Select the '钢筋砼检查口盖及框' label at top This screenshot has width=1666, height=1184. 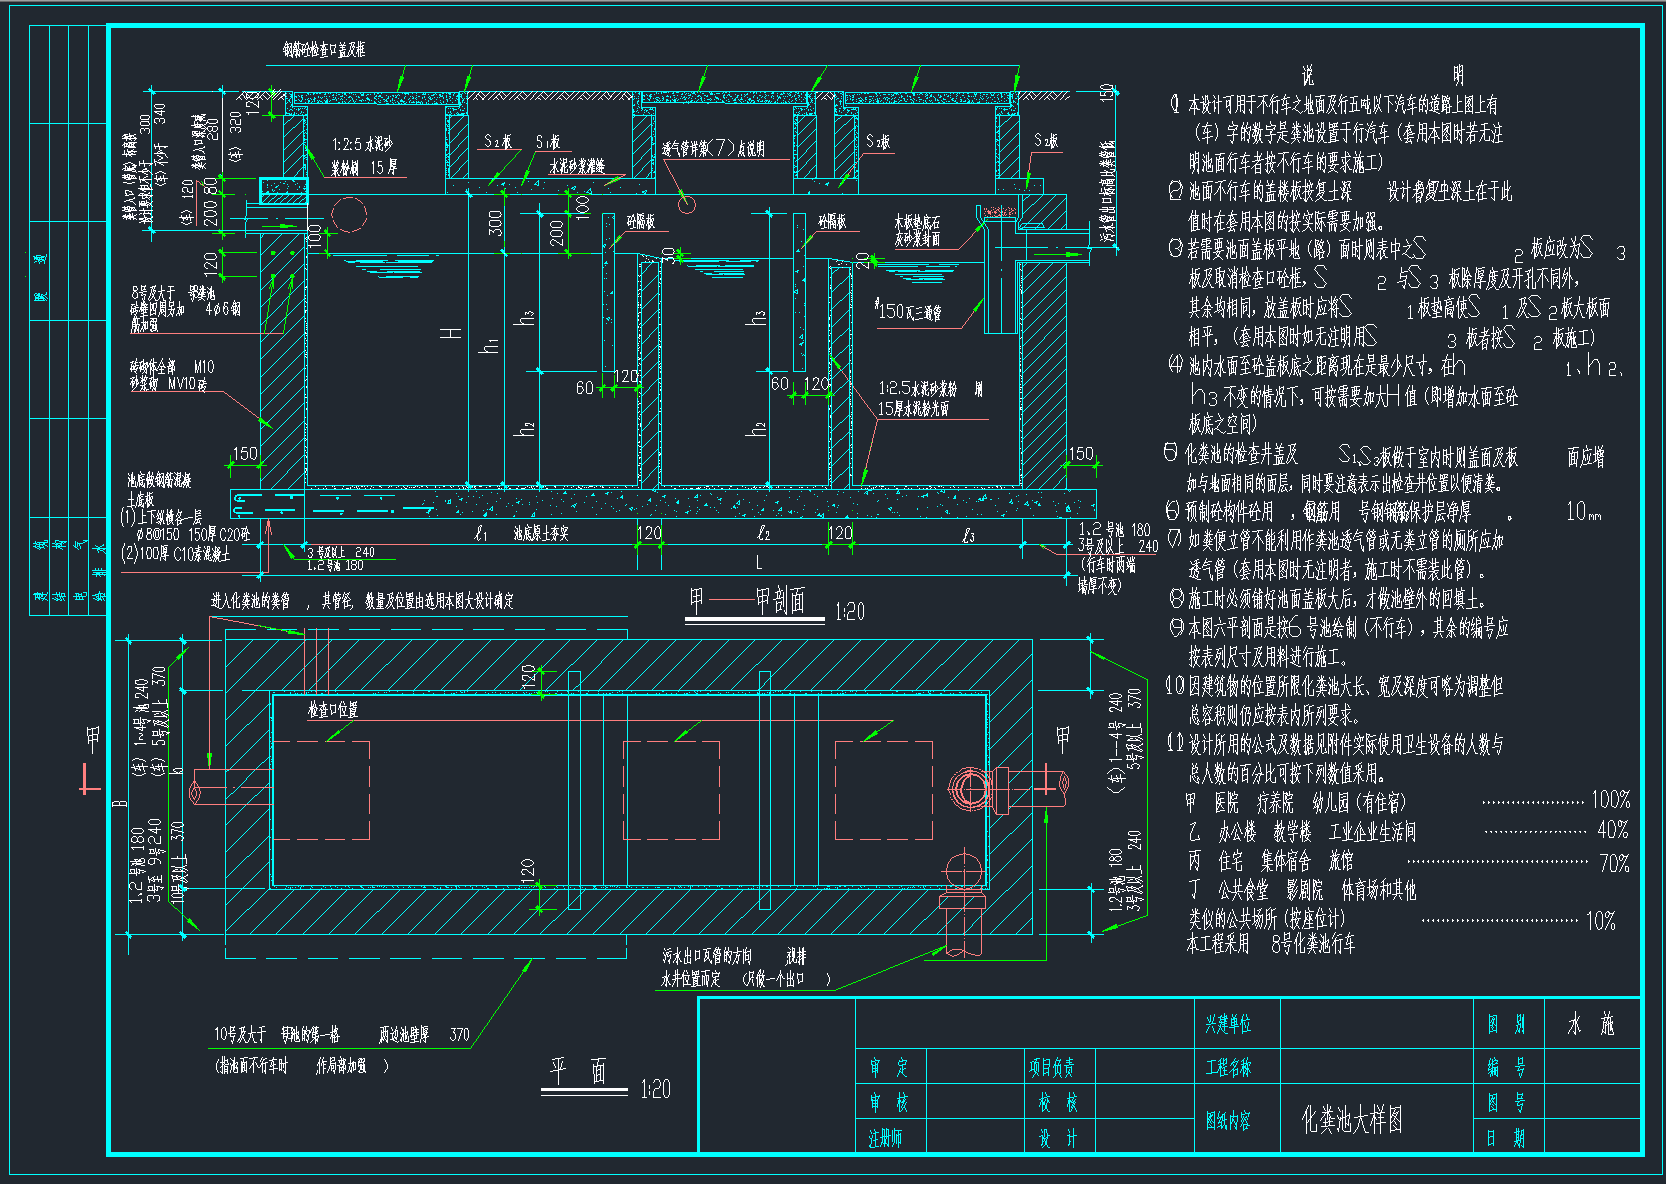click(323, 49)
